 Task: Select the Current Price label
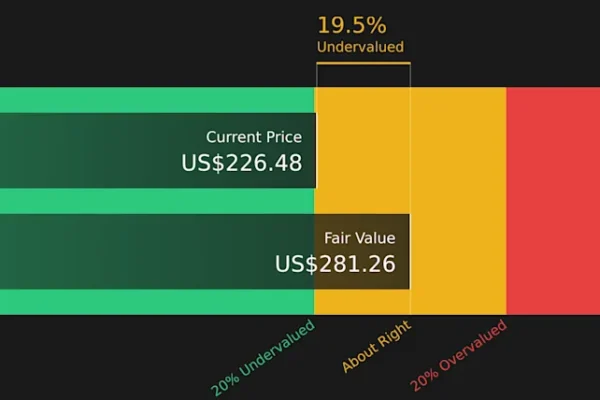point(254,137)
